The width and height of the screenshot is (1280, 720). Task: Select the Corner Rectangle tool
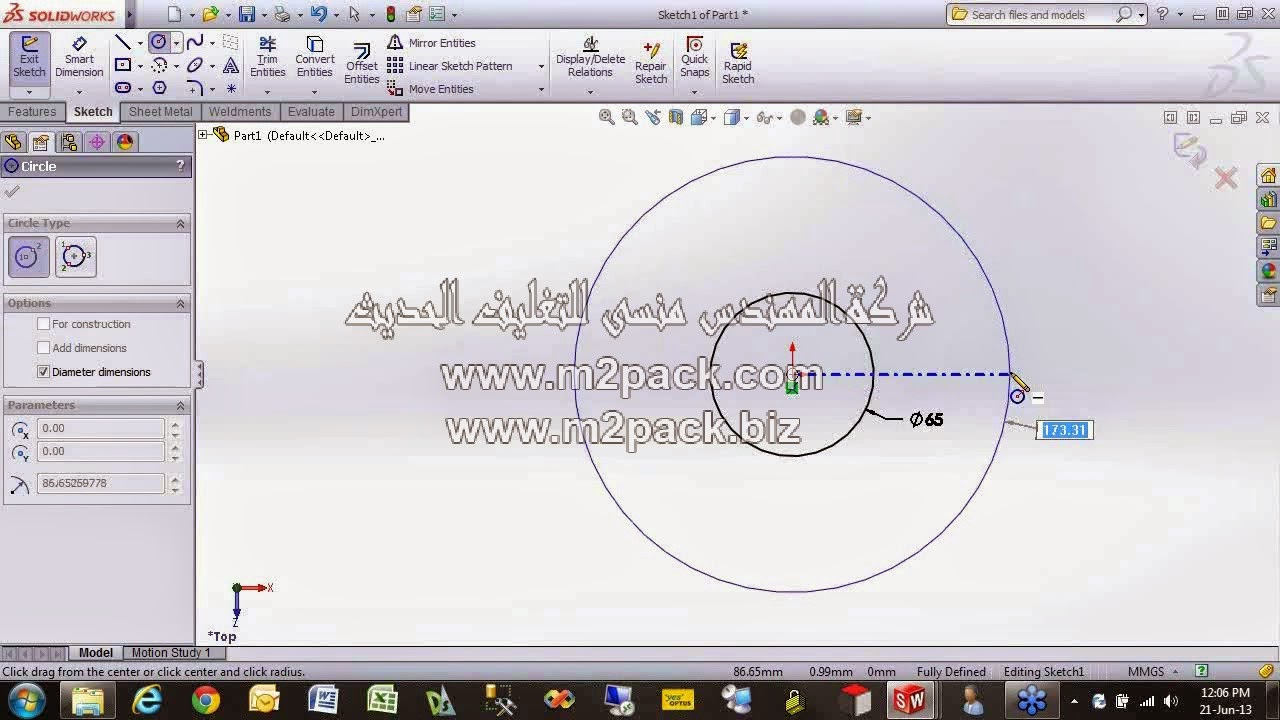point(123,65)
